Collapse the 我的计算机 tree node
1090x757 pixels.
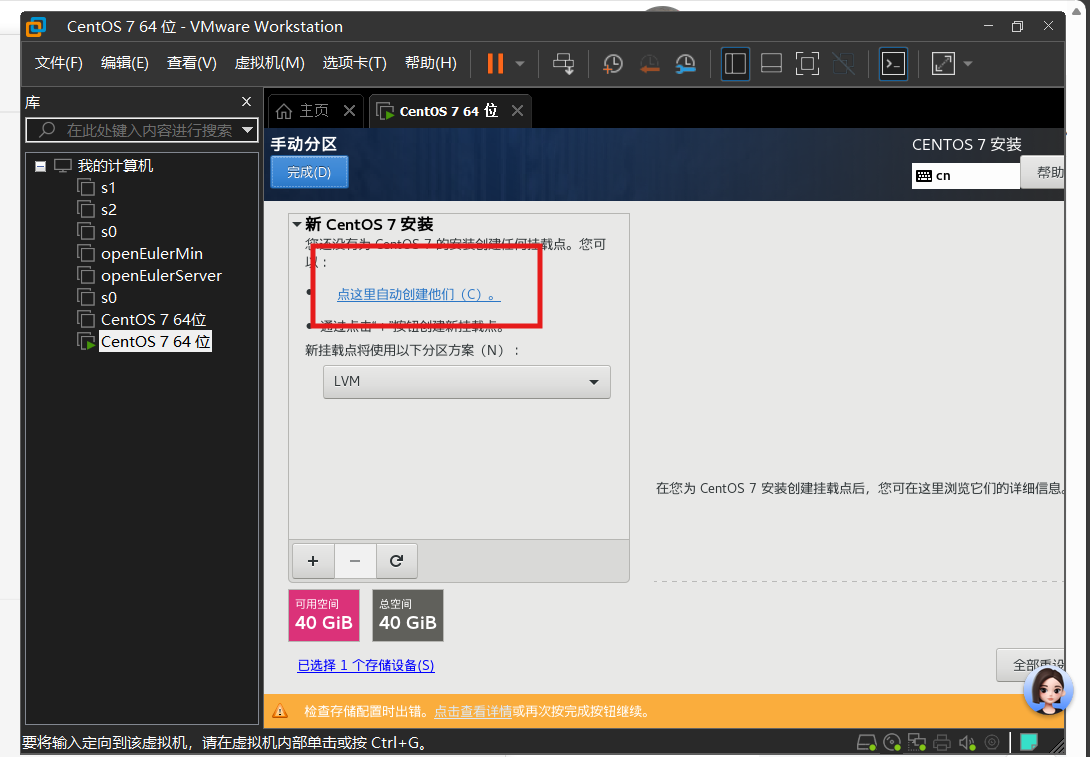(40, 166)
